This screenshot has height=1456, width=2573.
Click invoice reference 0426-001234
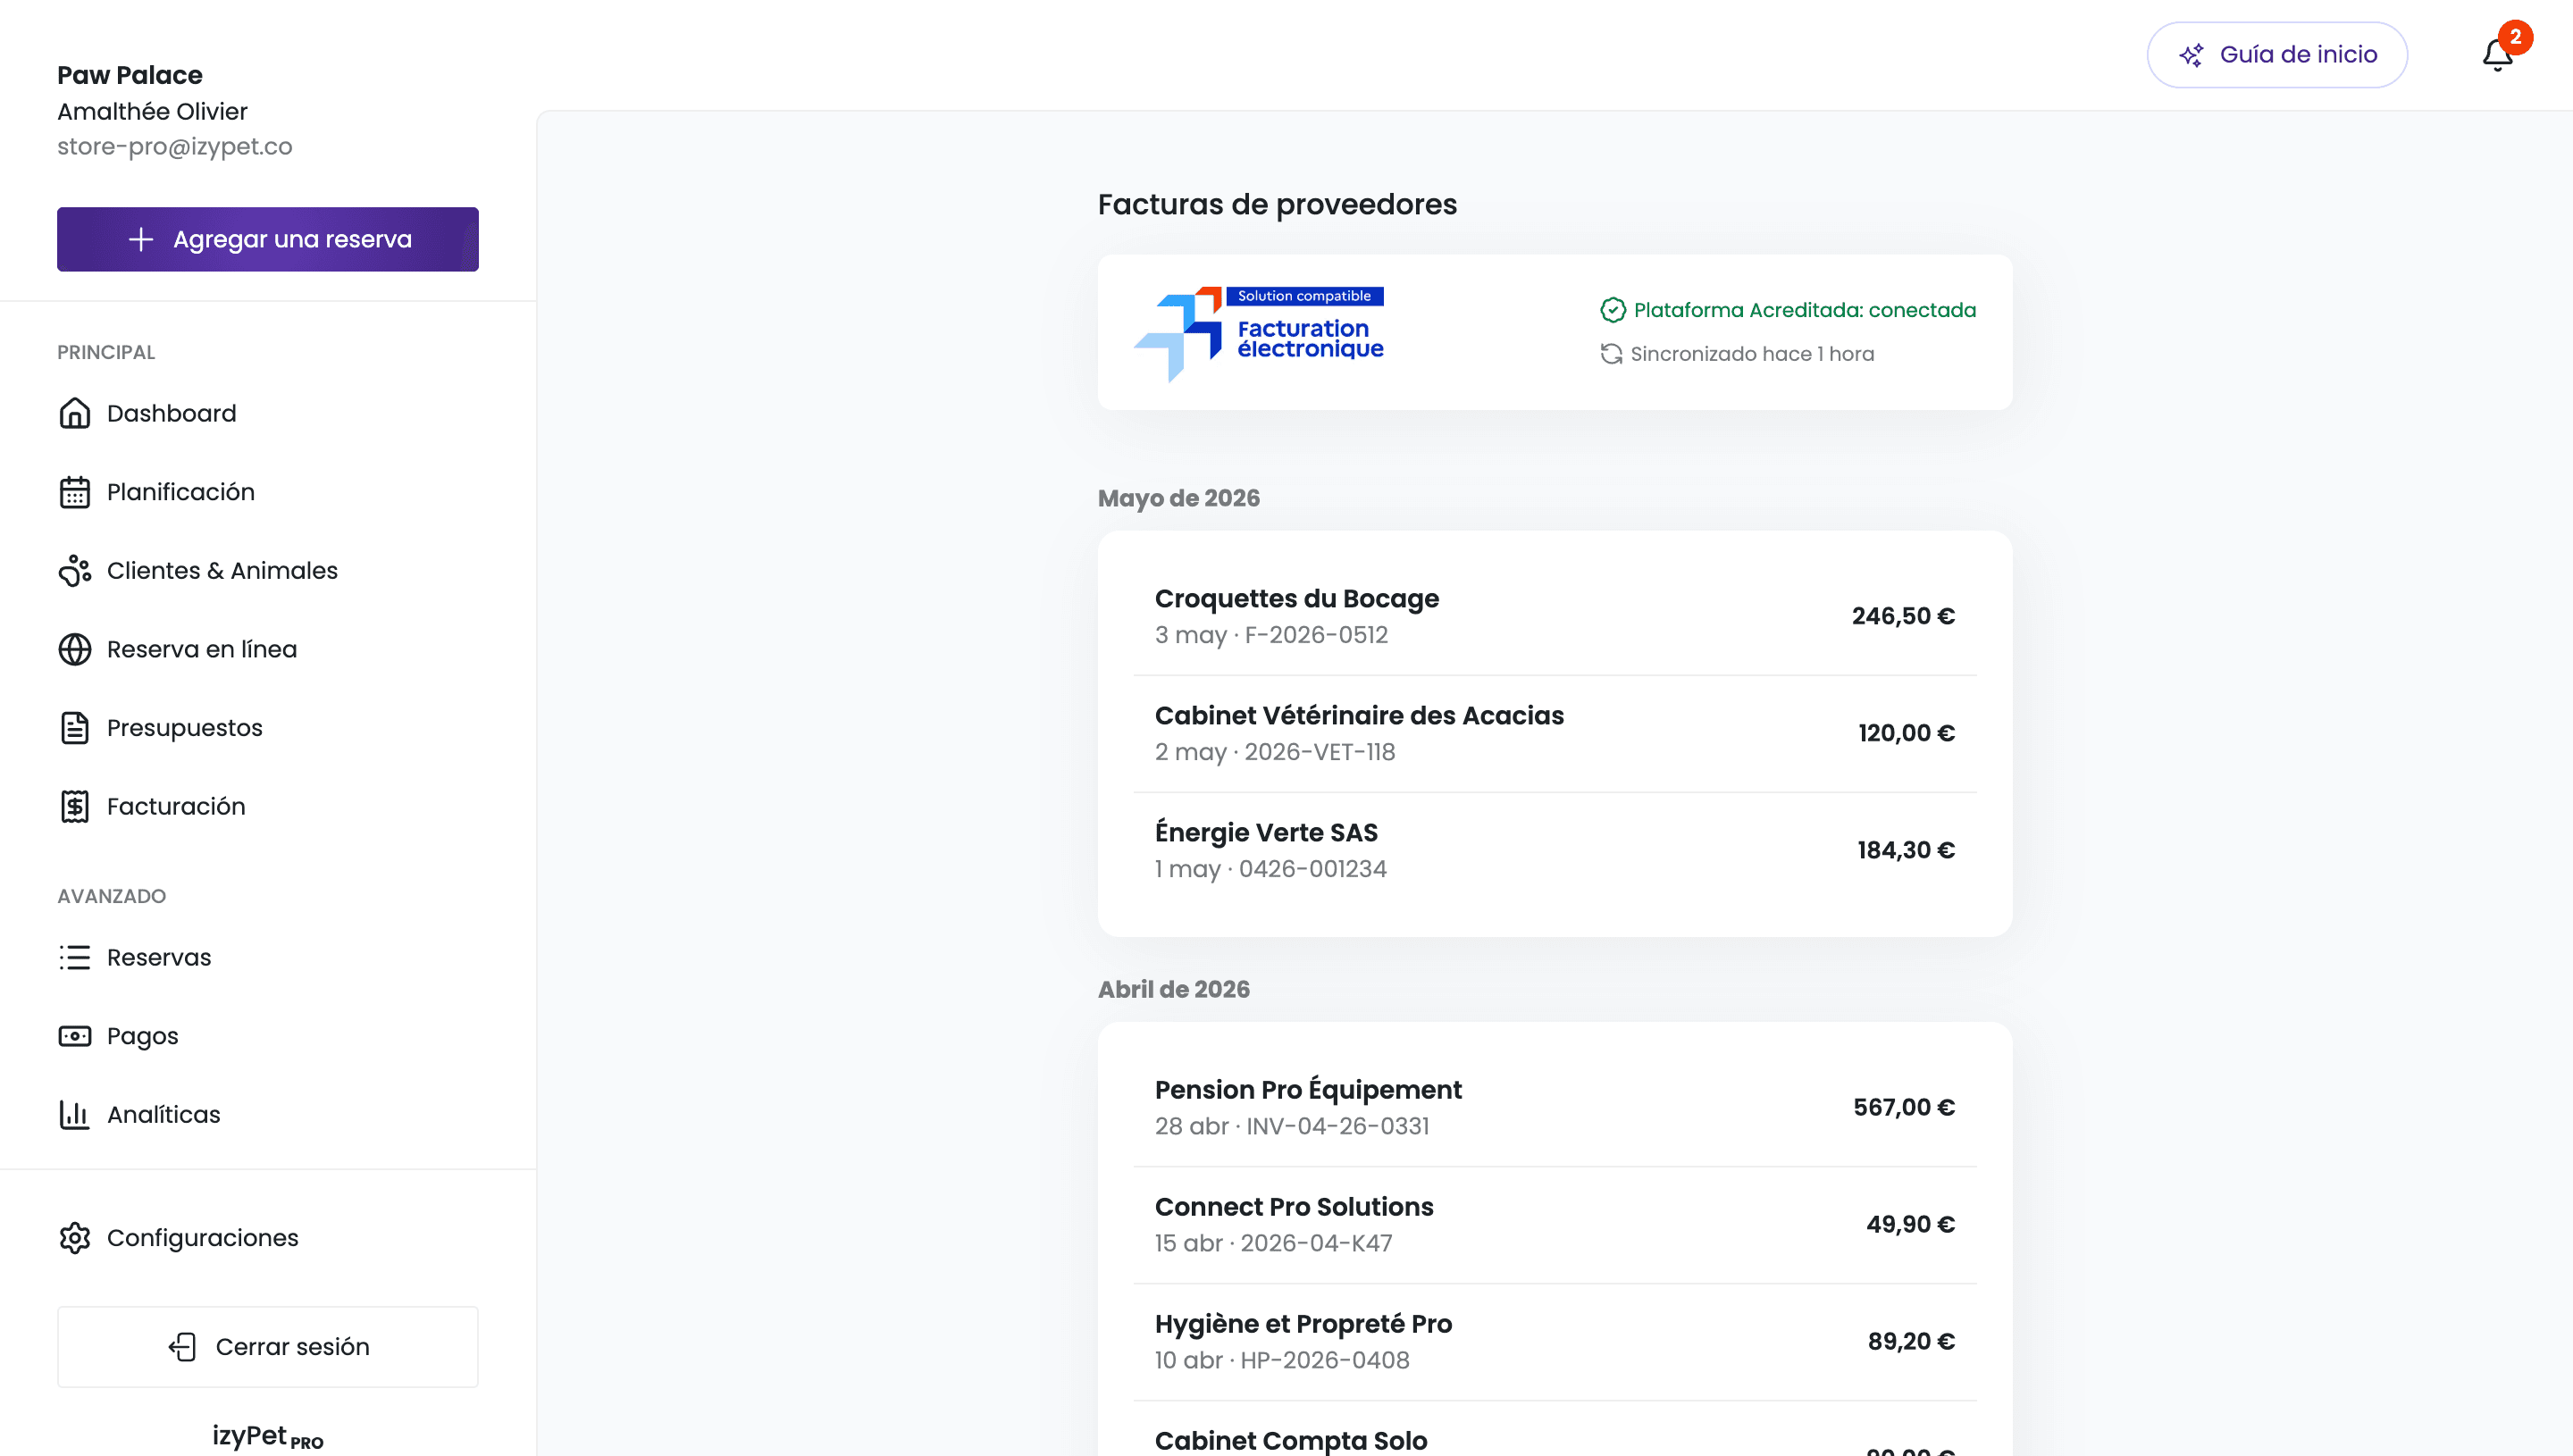point(1312,869)
